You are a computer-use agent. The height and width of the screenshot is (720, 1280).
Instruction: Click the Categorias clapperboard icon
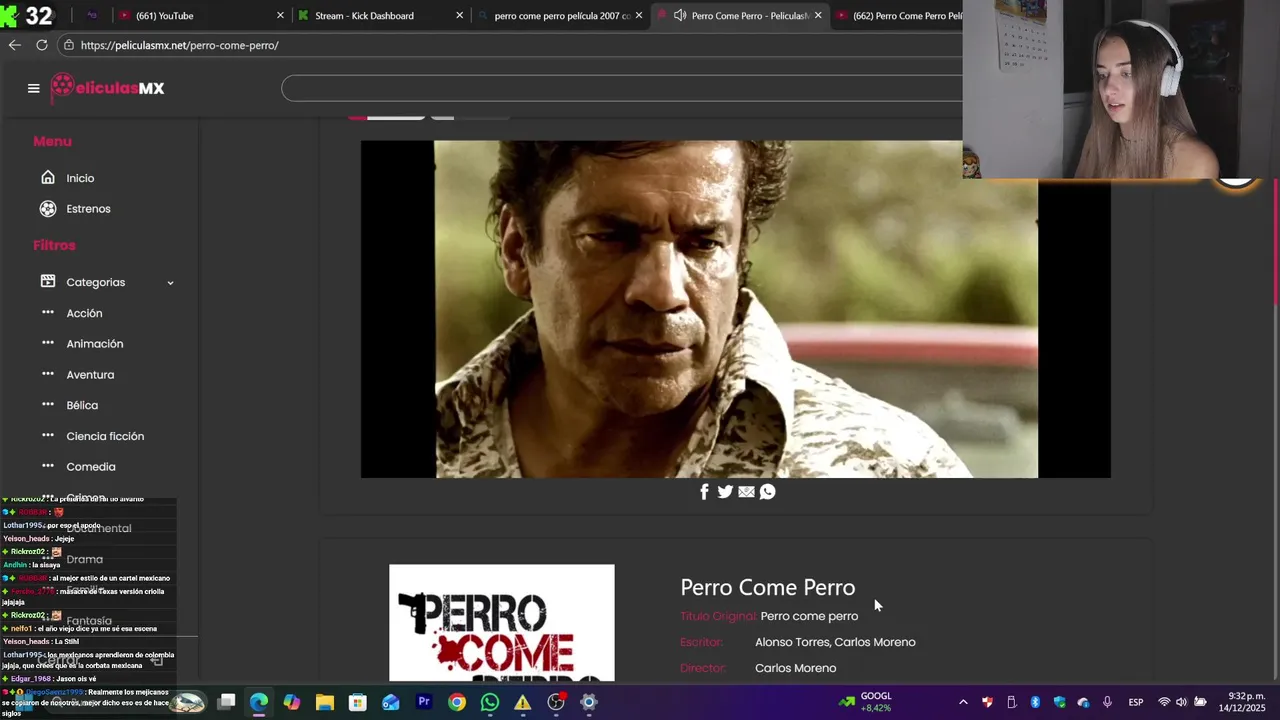48,282
